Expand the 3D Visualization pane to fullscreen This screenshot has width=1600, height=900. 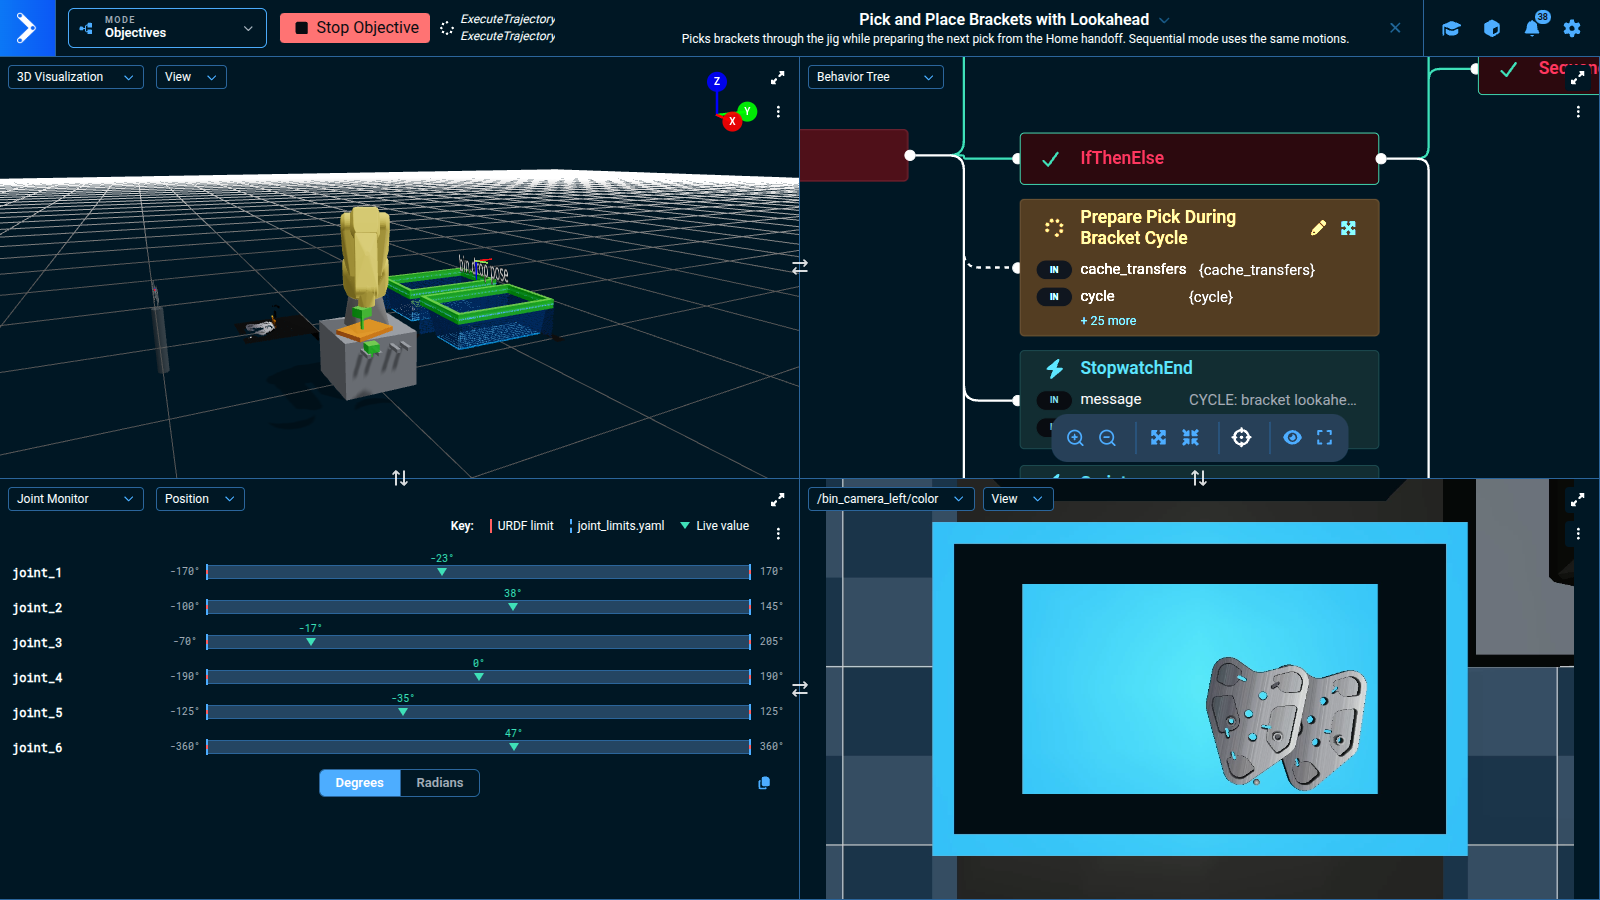click(778, 77)
